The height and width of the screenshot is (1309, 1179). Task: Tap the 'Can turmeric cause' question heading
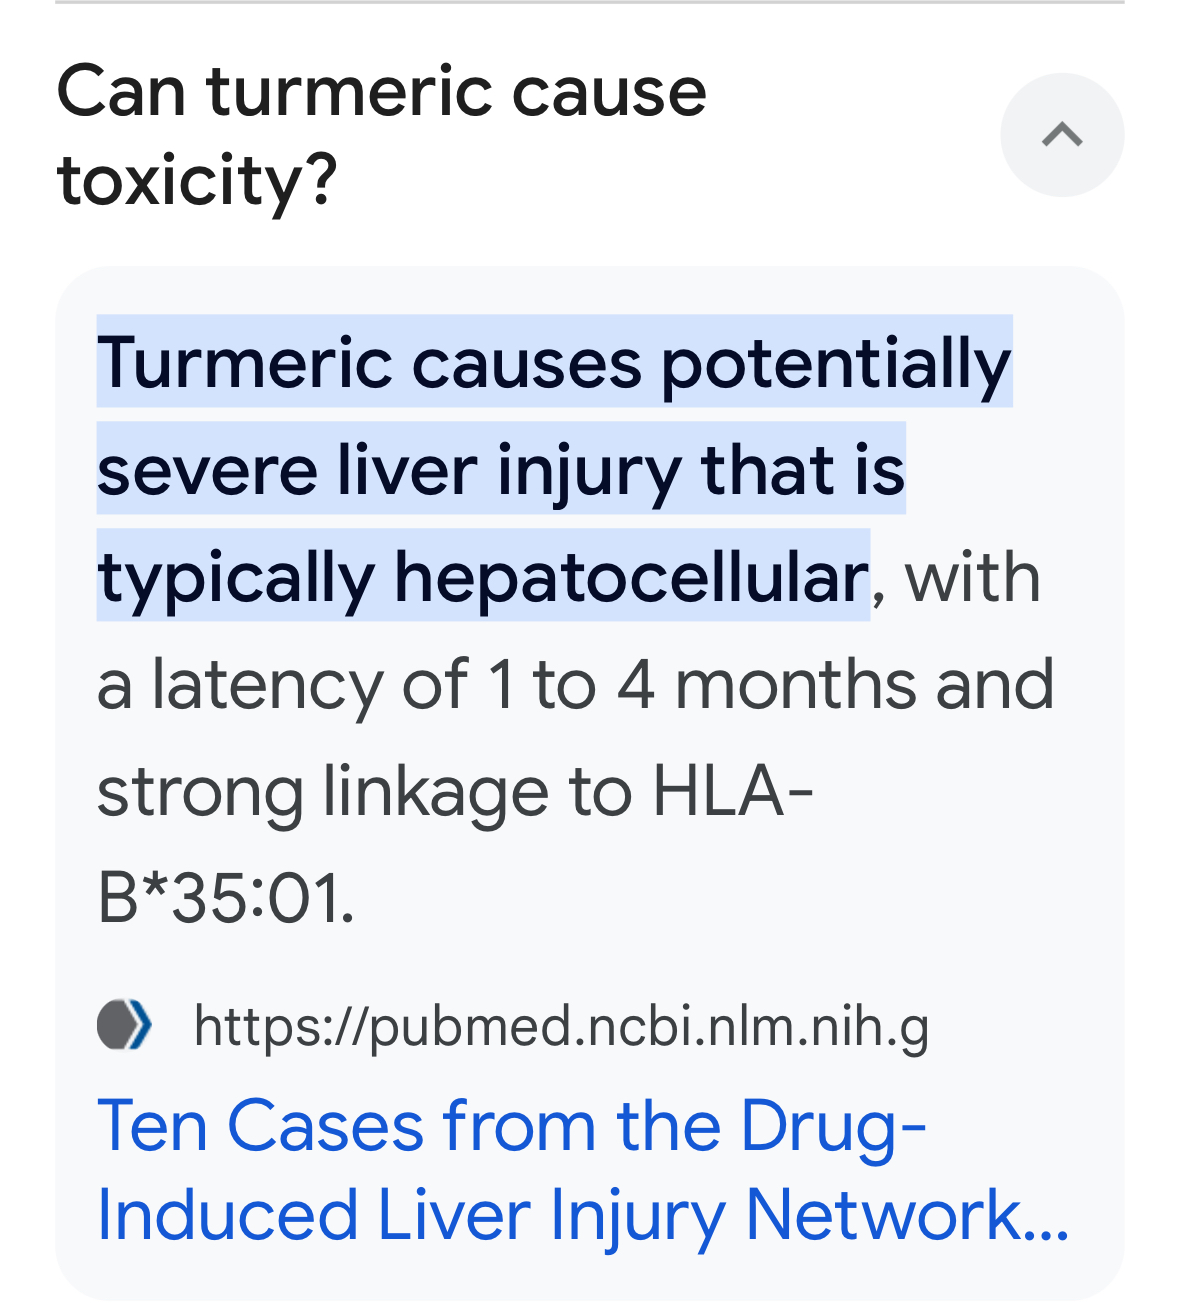(382, 92)
